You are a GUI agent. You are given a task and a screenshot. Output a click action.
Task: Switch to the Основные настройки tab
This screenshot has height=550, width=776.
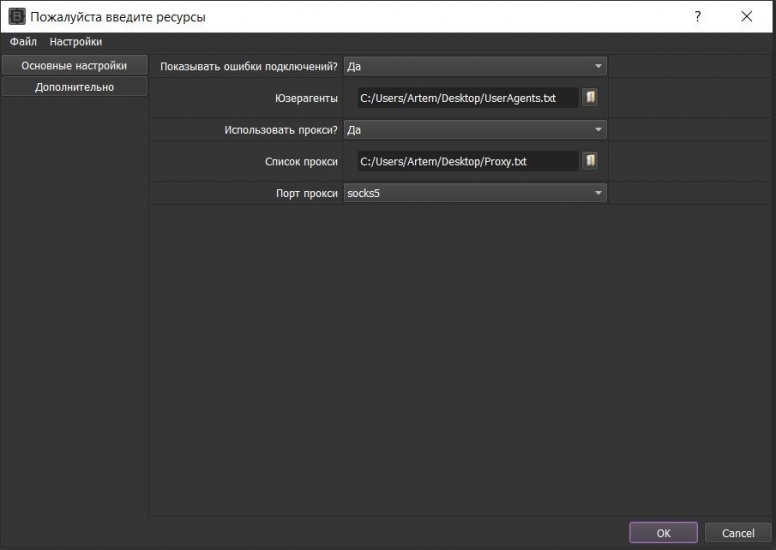tap(74, 66)
